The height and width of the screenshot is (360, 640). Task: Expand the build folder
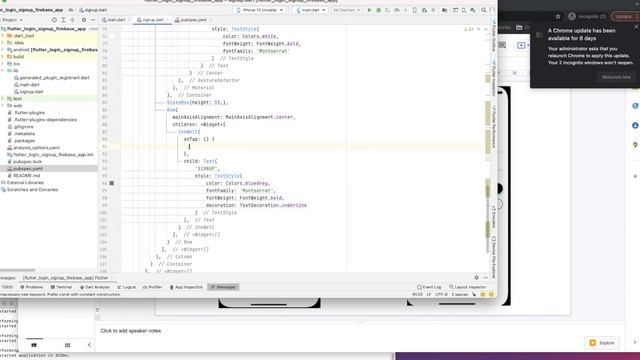[x=2, y=57]
